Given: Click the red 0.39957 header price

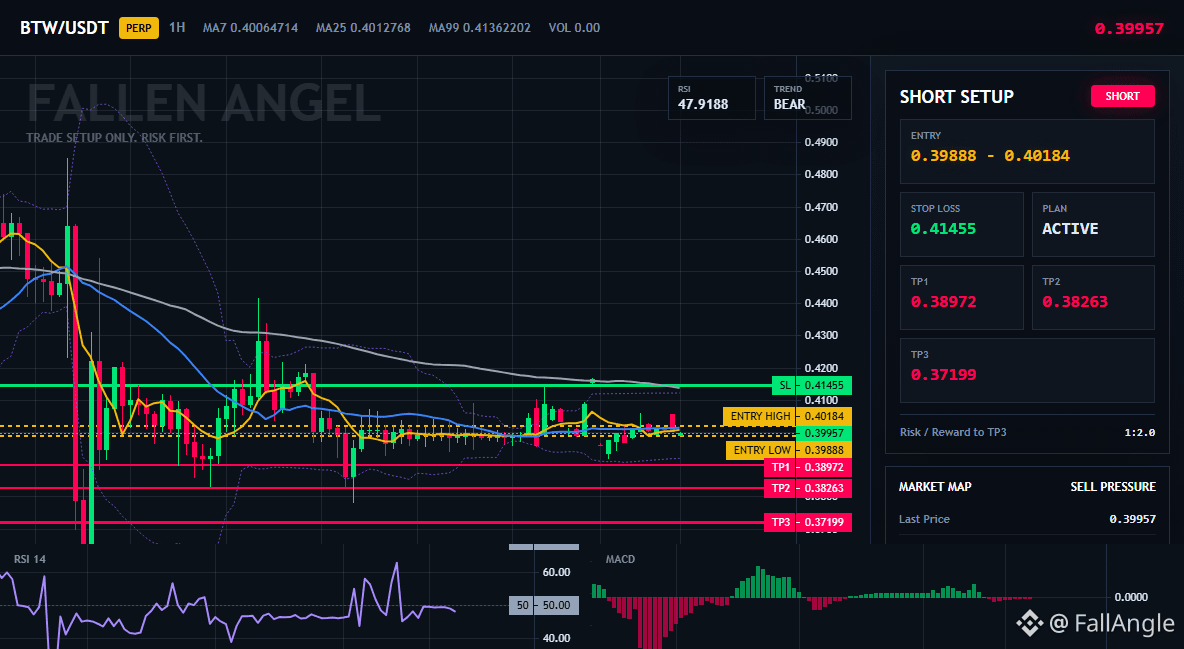Looking at the screenshot, I should tap(1129, 29).
